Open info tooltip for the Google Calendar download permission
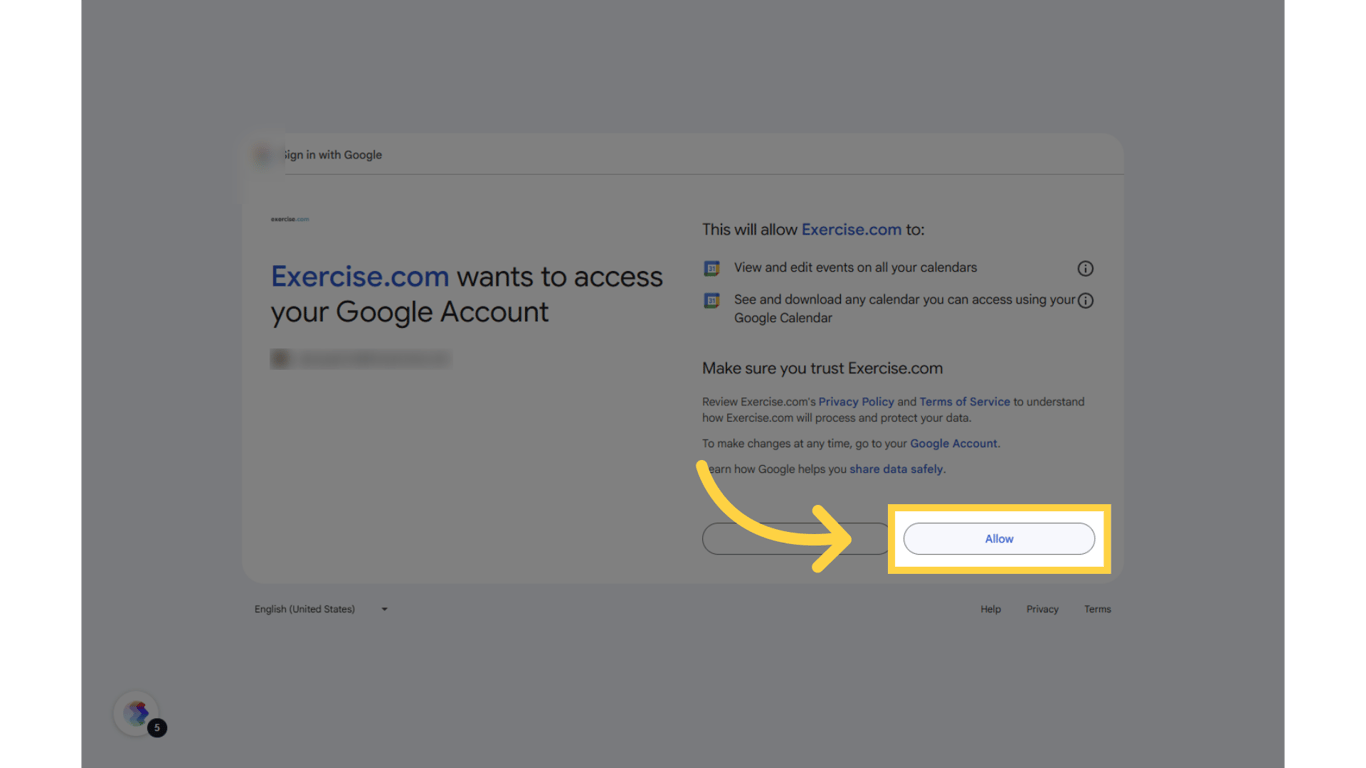This screenshot has width=1366, height=768. [x=1085, y=300]
